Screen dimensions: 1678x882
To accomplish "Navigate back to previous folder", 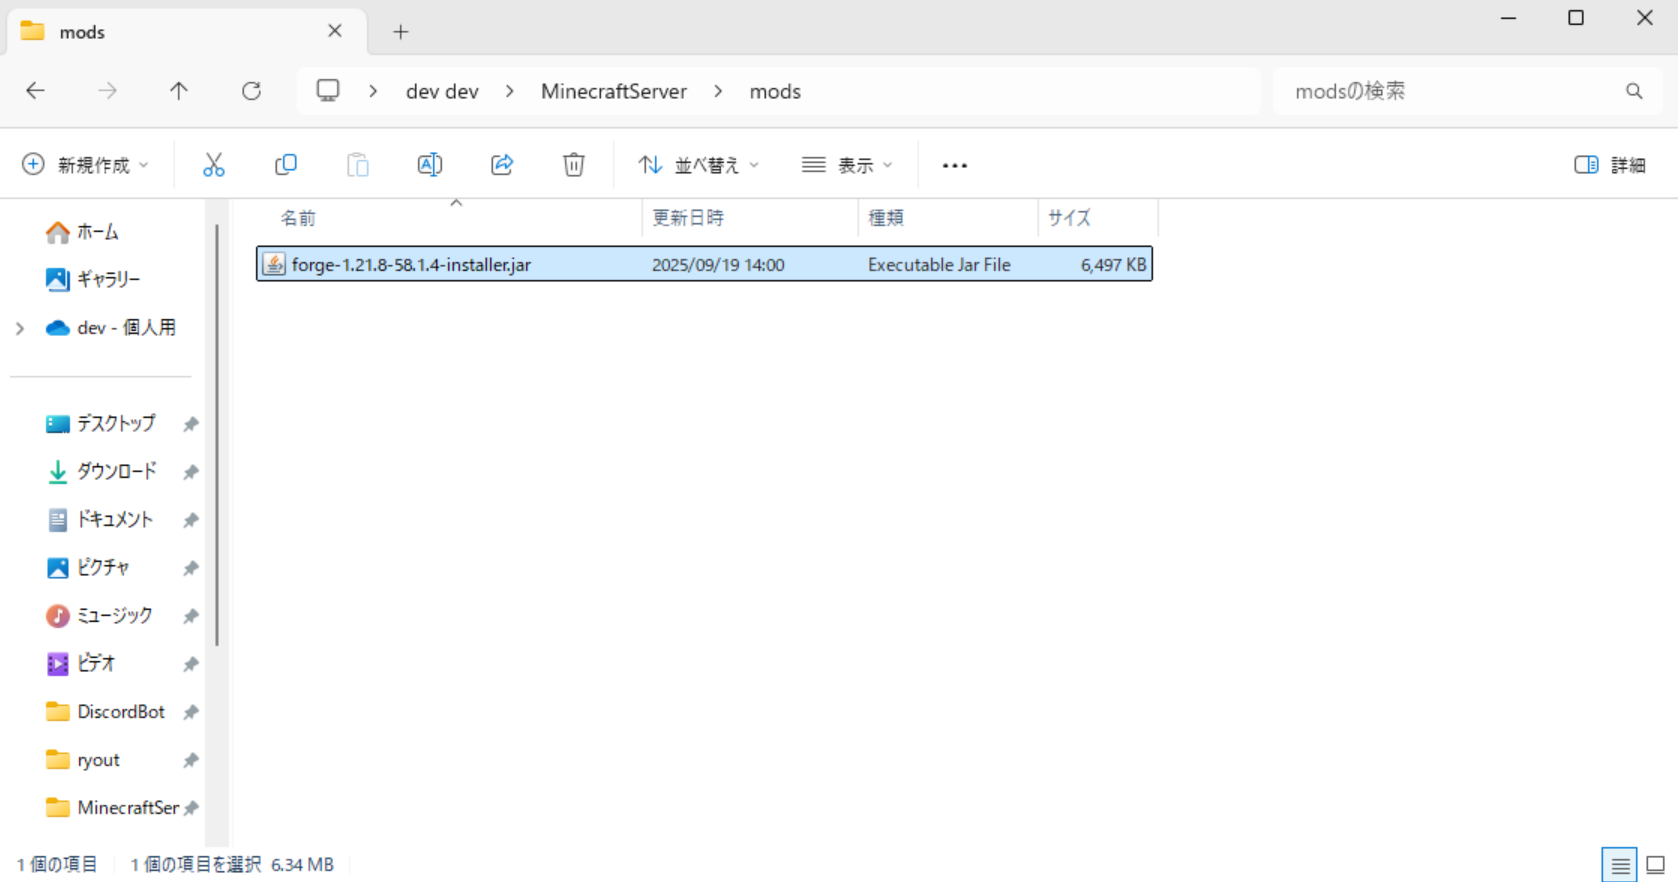I will point(36,91).
